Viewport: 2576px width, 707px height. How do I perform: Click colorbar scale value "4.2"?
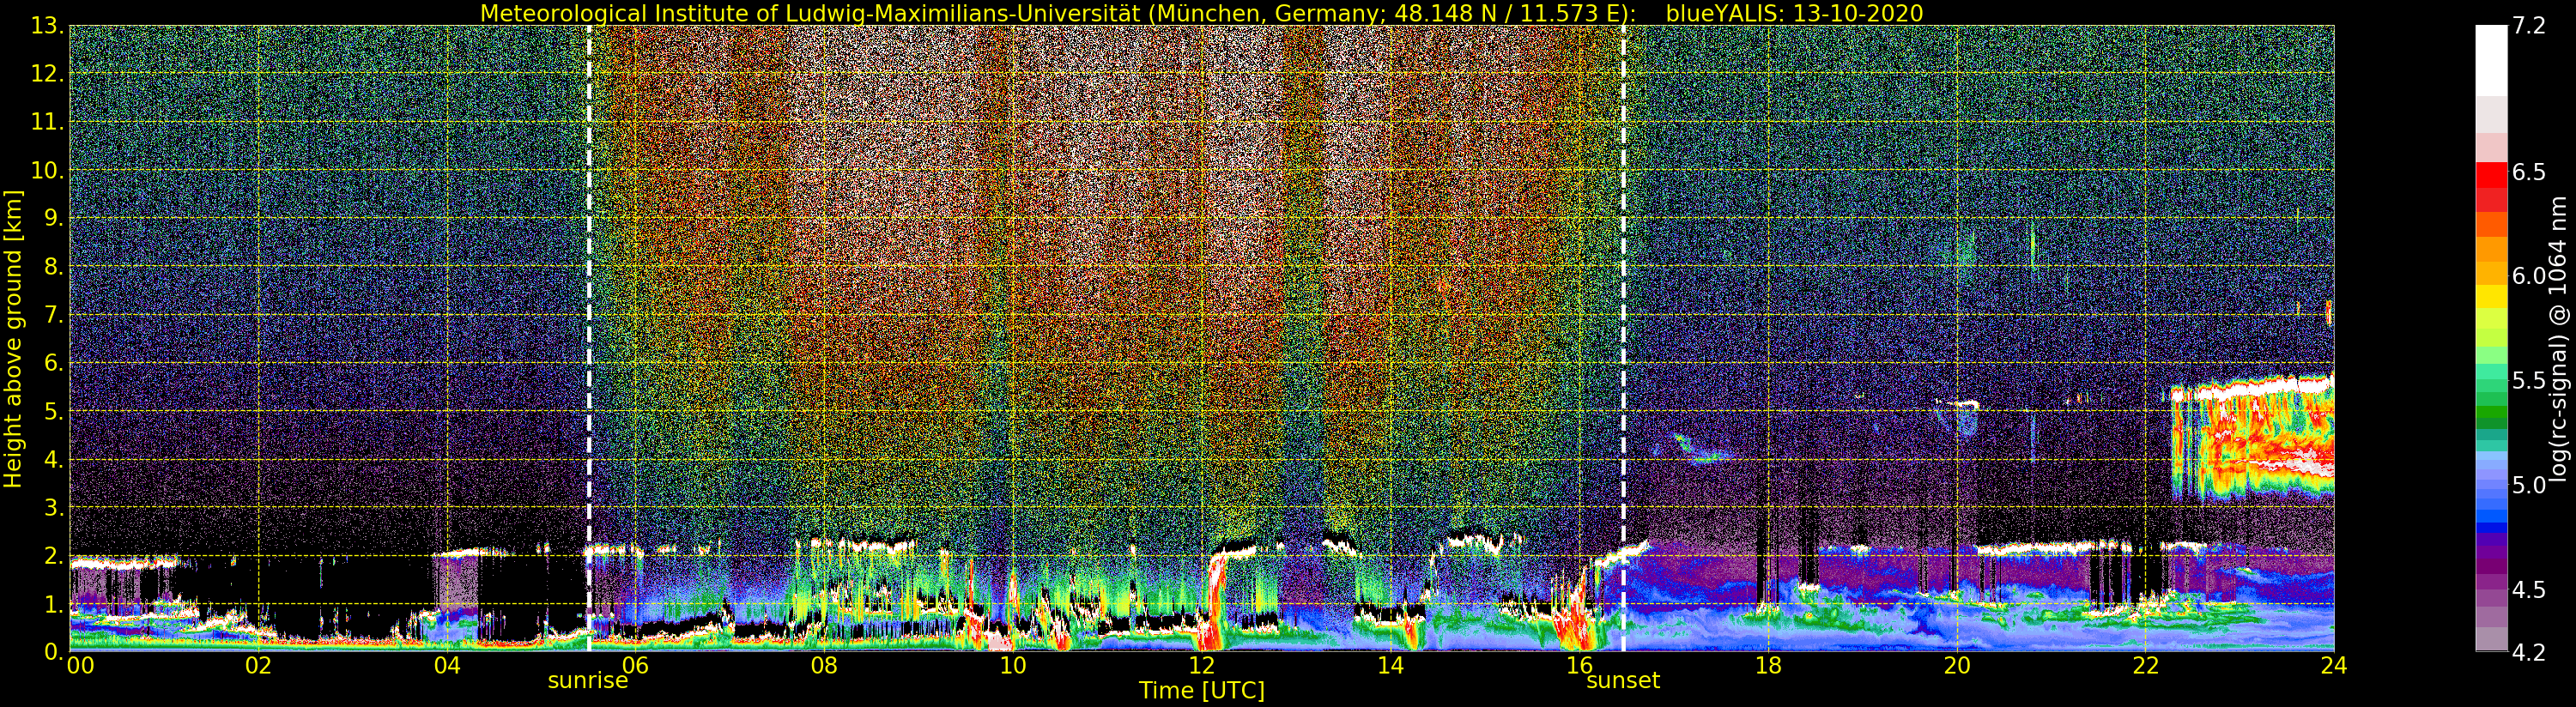pyautogui.click(x=2529, y=652)
